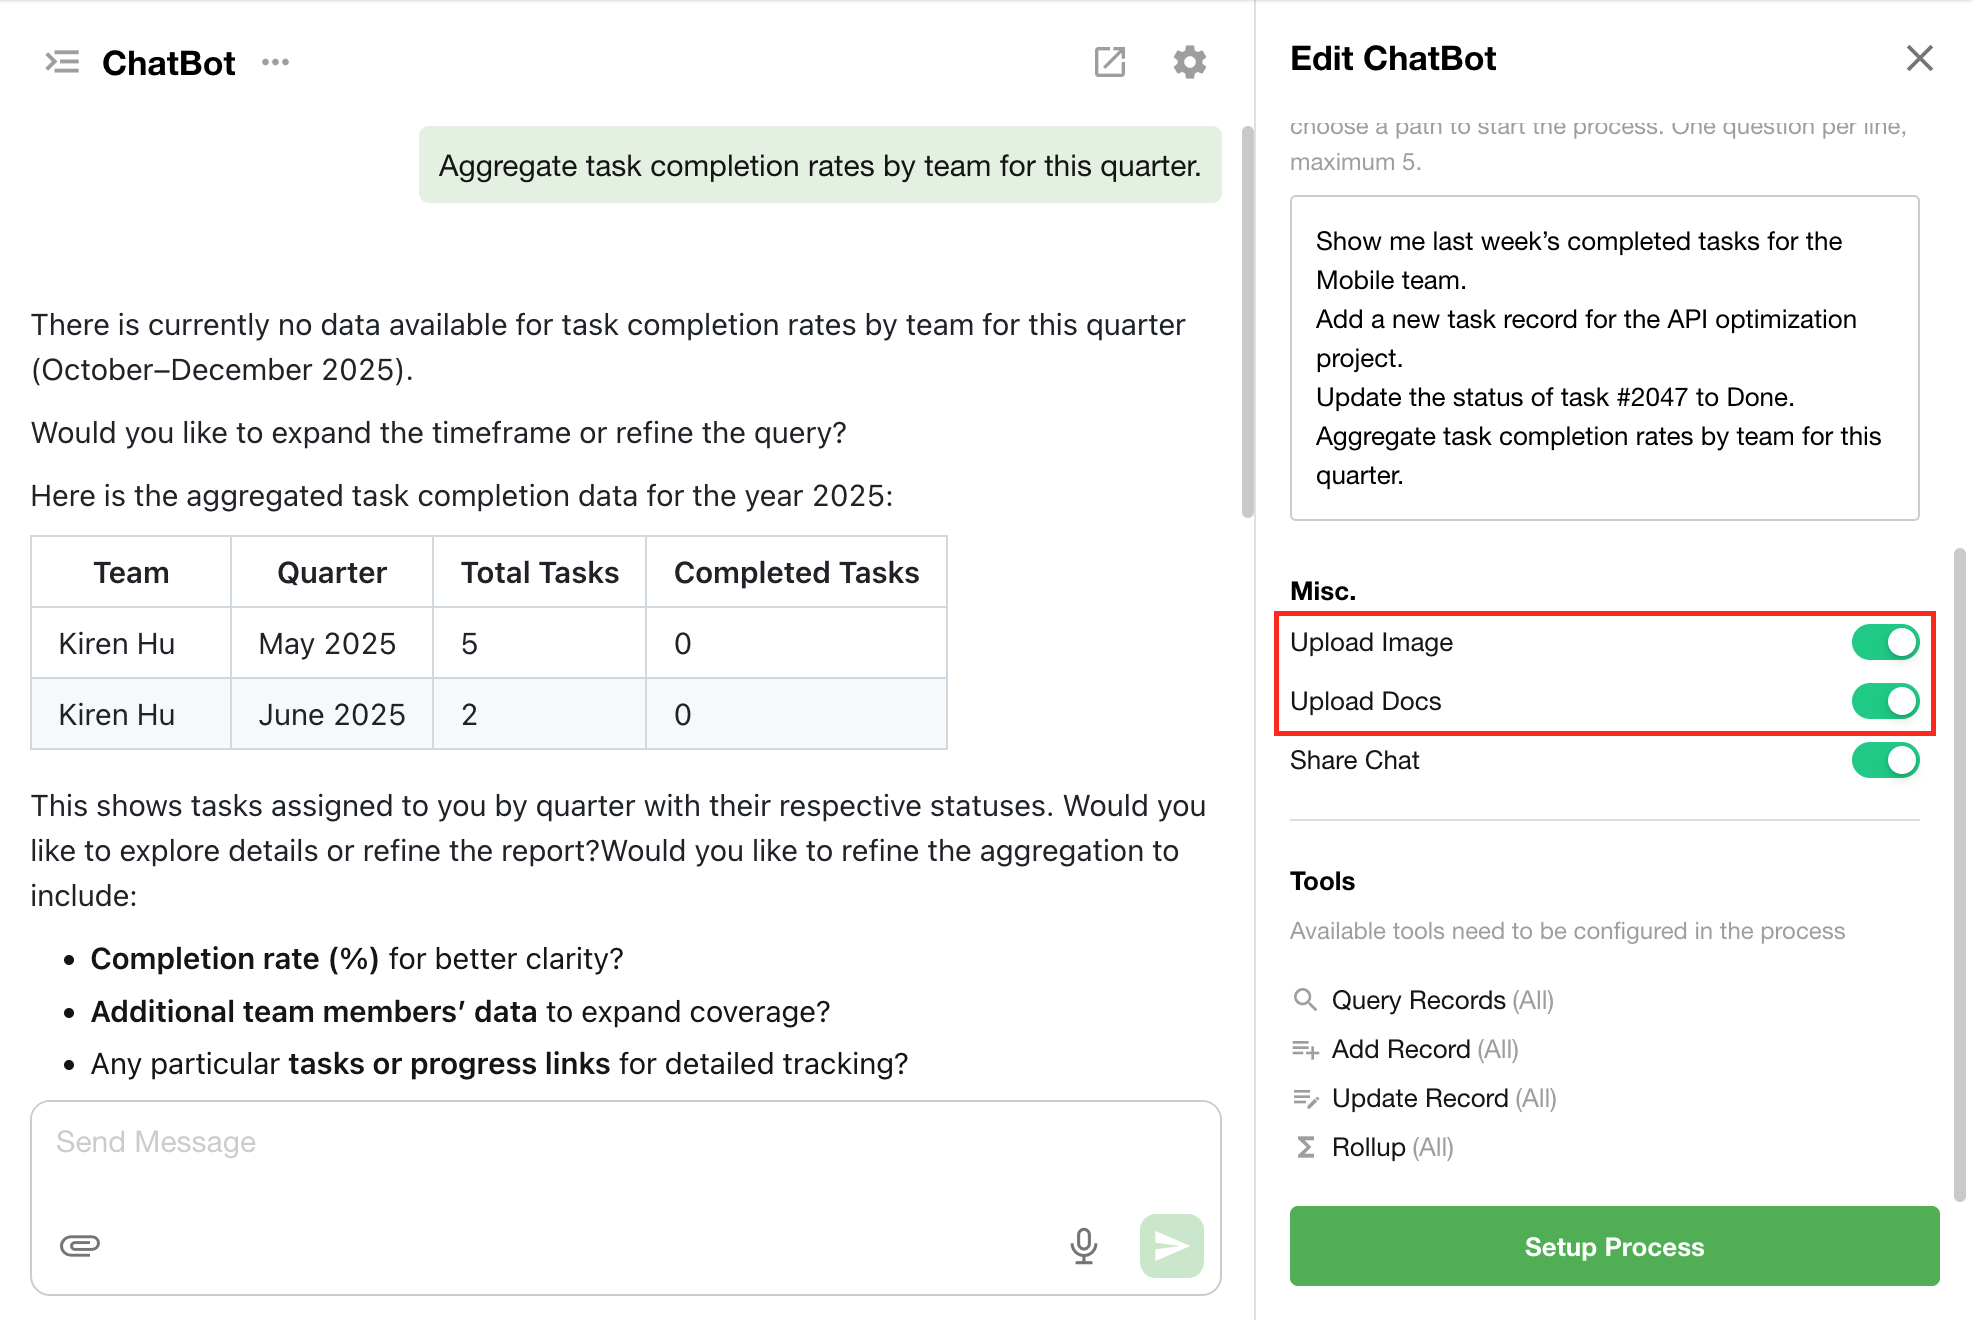Collapse the sidebar using the menu-indent icon
1972x1320 pixels.
(x=62, y=62)
